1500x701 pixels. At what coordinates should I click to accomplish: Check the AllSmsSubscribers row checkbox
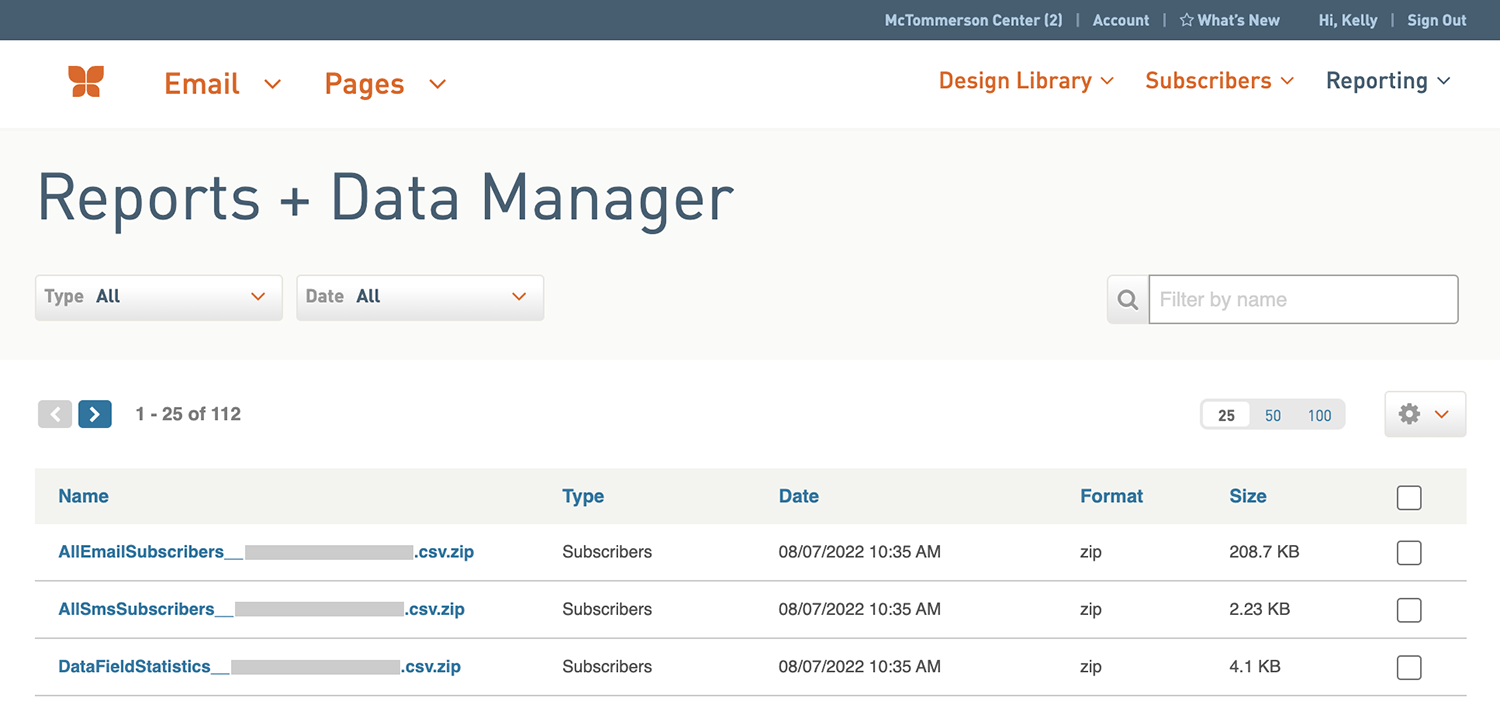point(1409,610)
